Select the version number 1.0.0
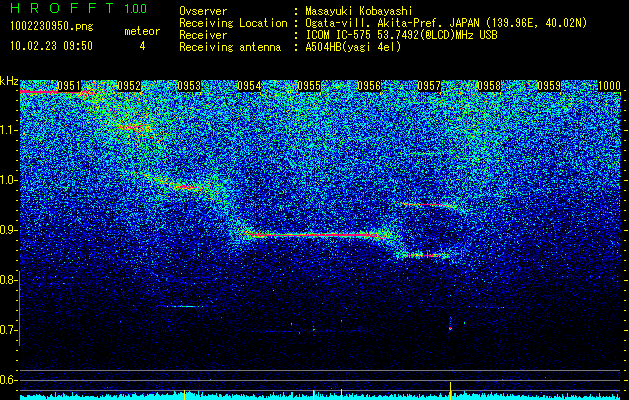This screenshot has height=400, width=629. coord(136,9)
